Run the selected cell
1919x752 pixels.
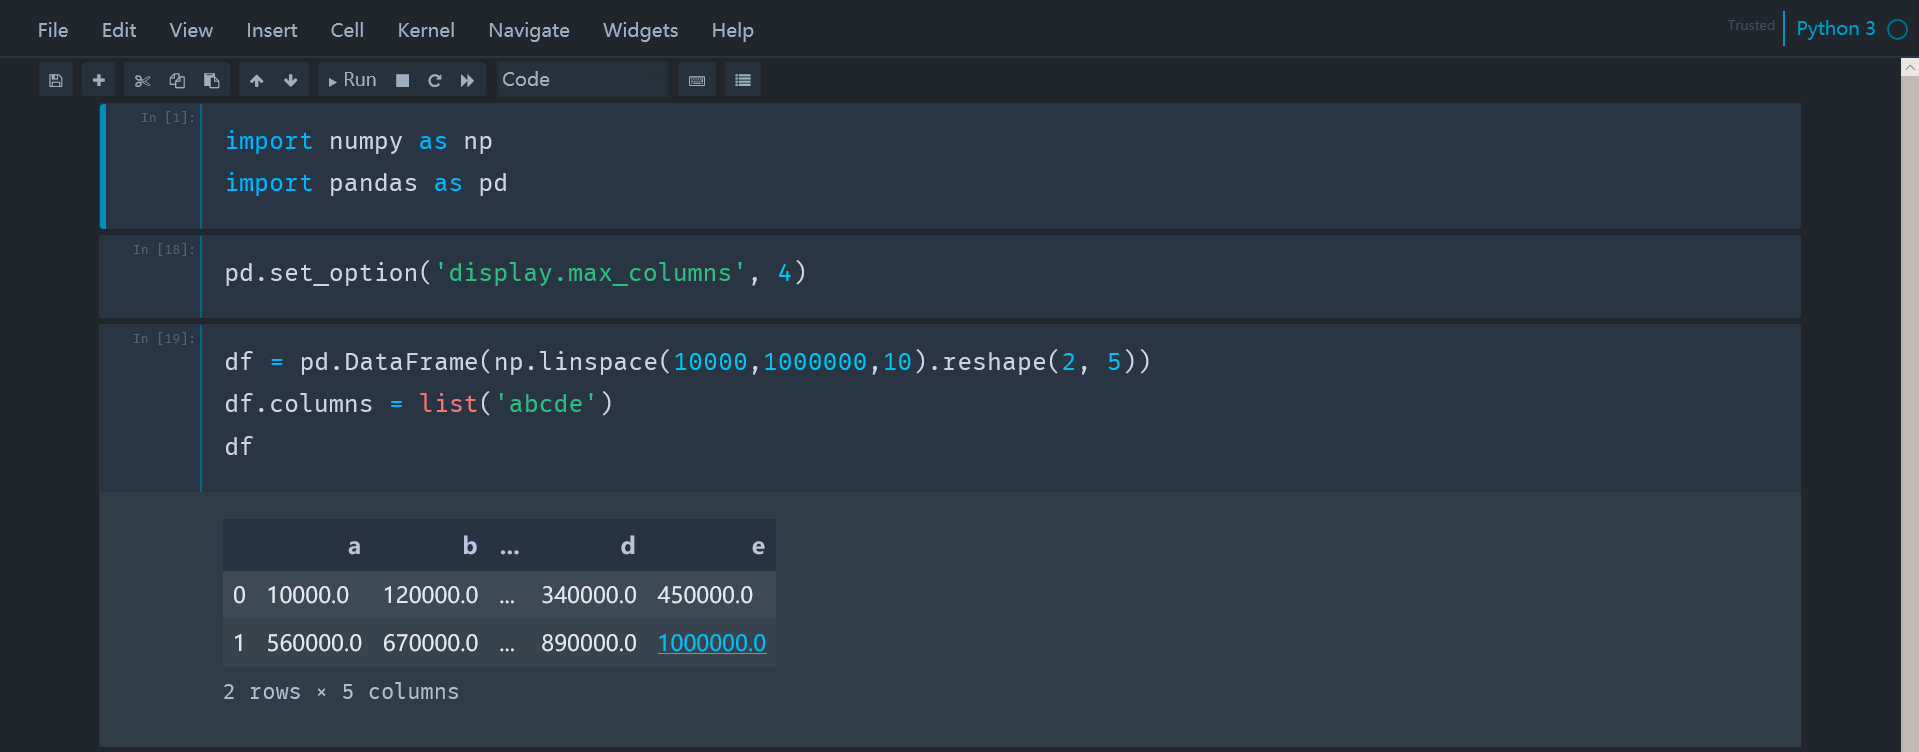tap(352, 80)
